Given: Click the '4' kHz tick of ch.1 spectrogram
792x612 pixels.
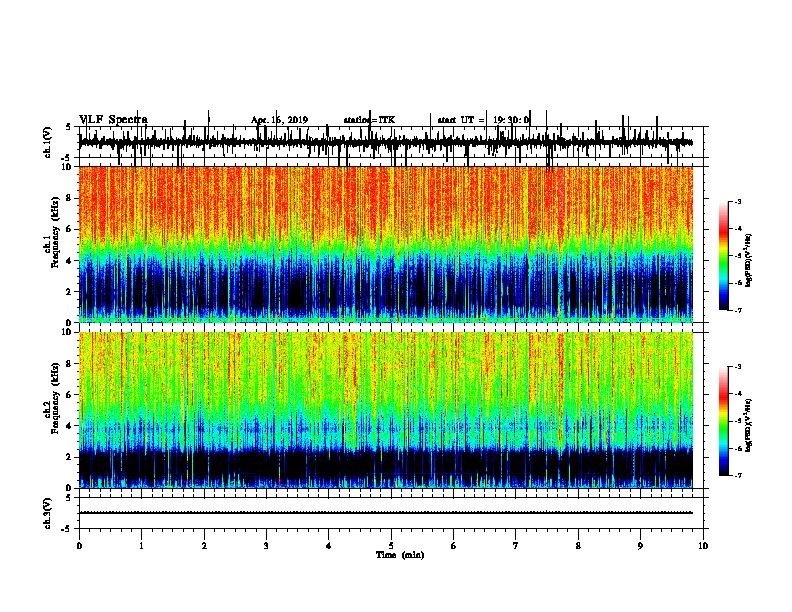Looking at the screenshot, I should point(70,261).
